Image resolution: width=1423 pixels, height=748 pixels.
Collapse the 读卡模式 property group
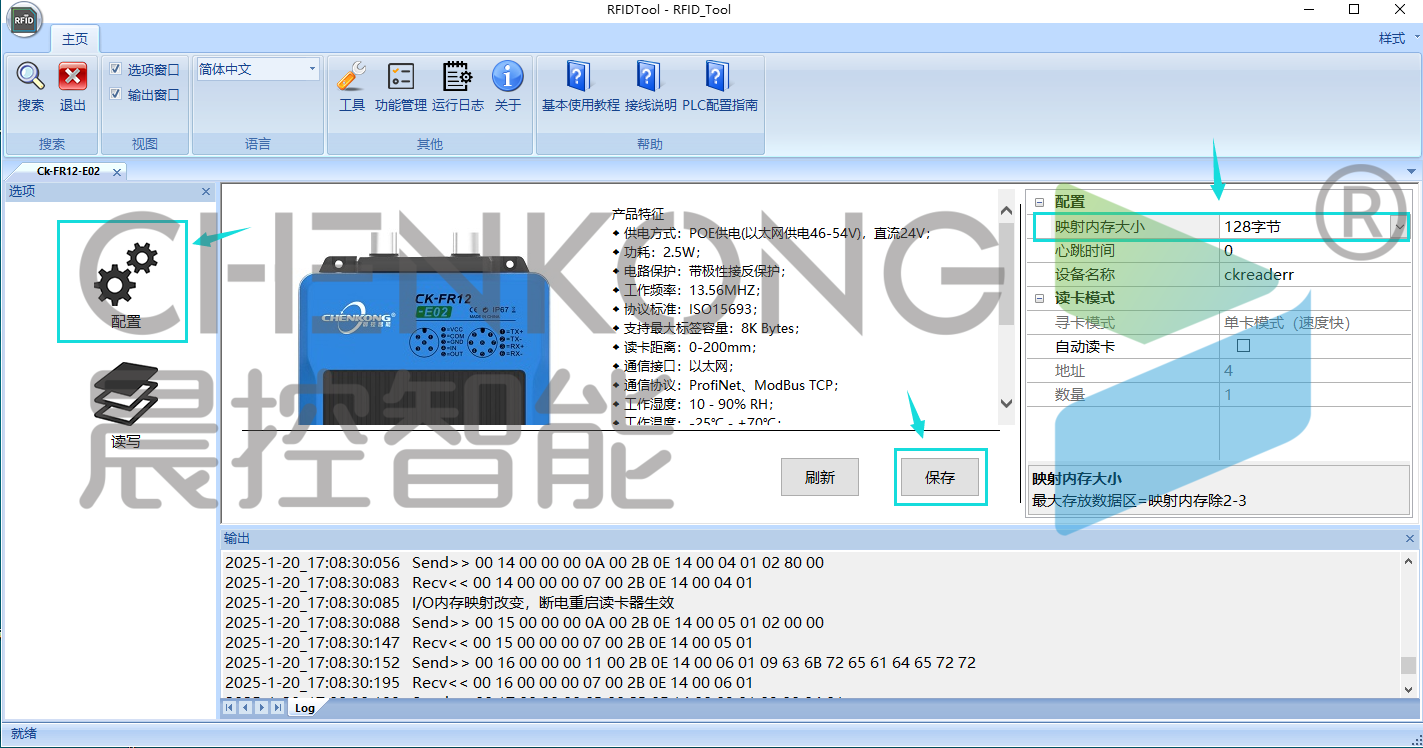tap(1039, 298)
